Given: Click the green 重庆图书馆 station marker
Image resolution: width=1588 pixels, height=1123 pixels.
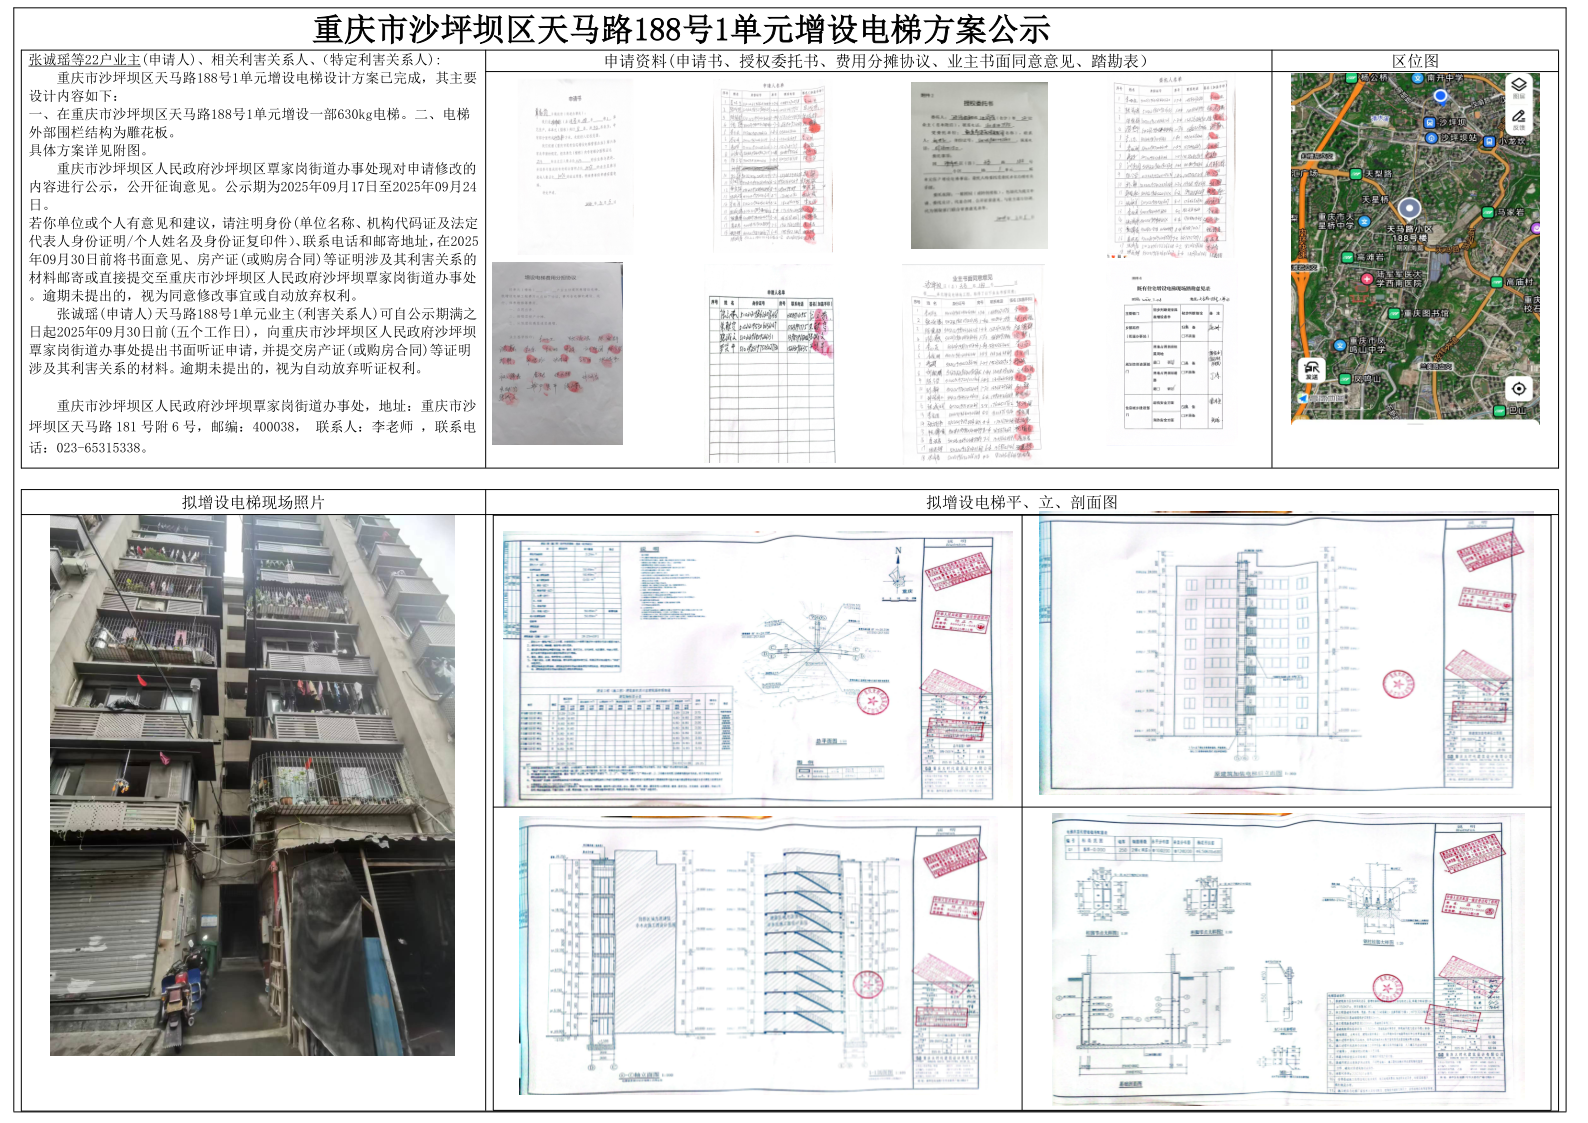Looking at the screenshot, I should tap(1395, 313).
